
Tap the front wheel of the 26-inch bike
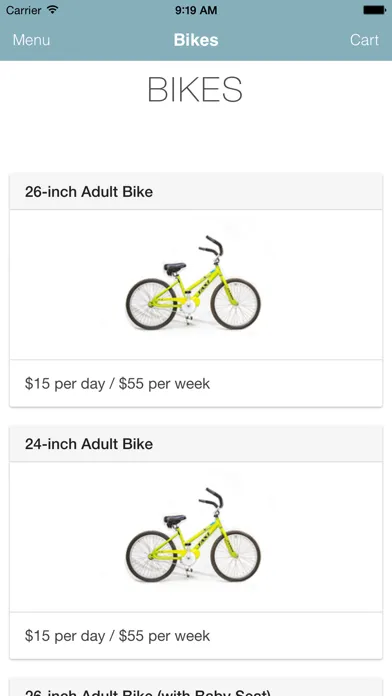click(235, 304)
